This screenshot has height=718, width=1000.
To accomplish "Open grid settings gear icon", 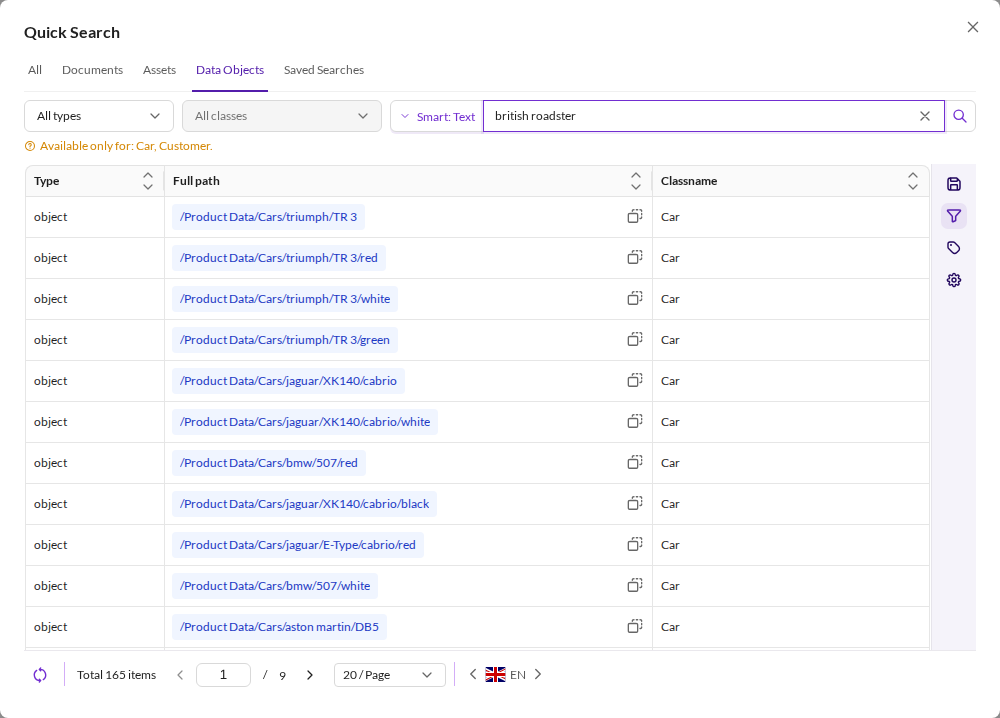I will click(953, 280).
